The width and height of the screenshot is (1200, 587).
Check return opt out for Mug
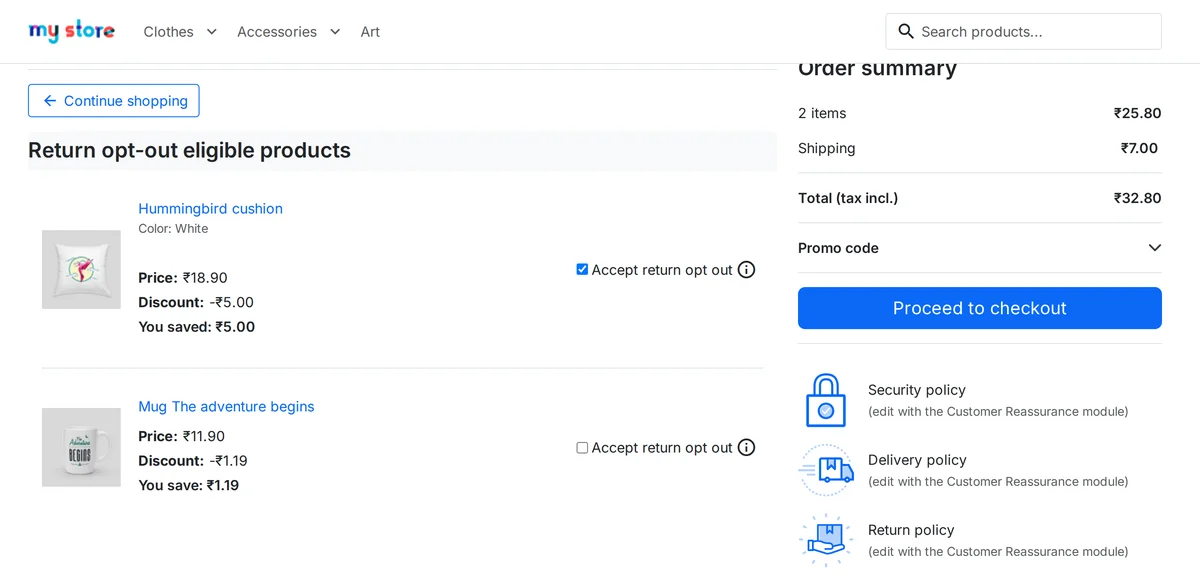tap(582, 448)
